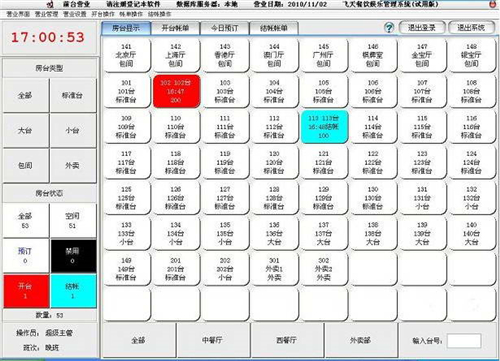Show the 外卖部 area tables
Image resolution: width=500 pixels, height=361 pixels.
[360, 340]
